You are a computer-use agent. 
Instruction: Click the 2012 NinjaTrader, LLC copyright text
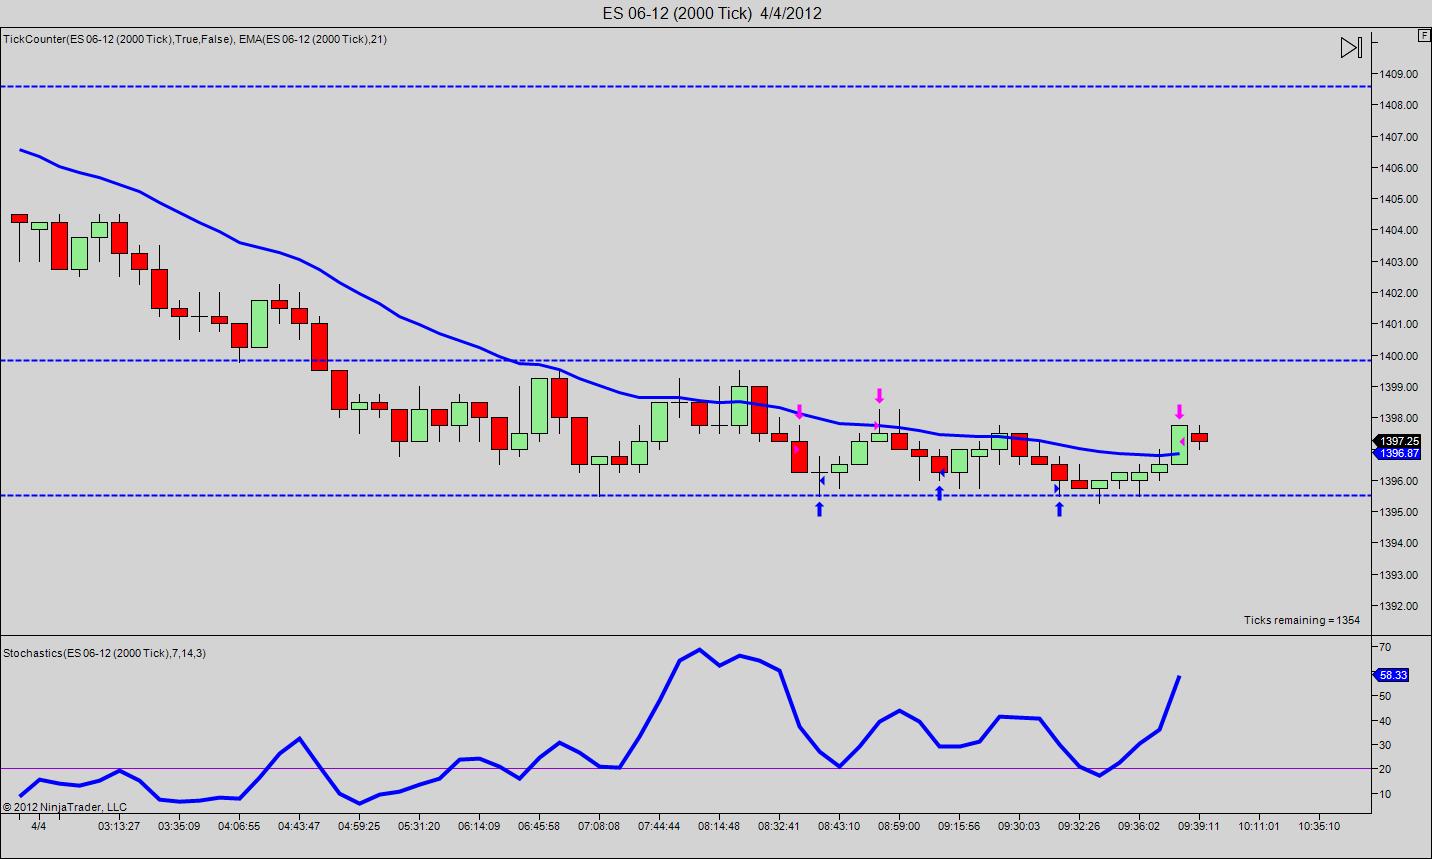[65, 806]
